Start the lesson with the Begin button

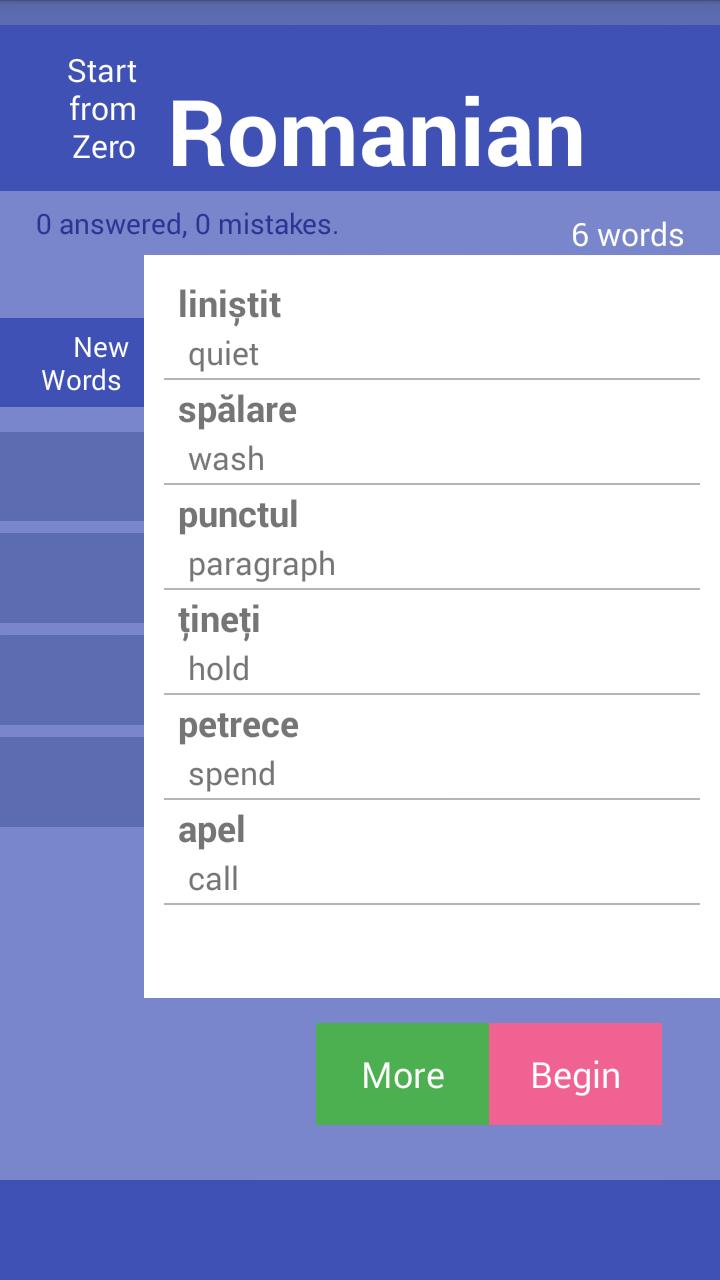(x=575, y=1074)
